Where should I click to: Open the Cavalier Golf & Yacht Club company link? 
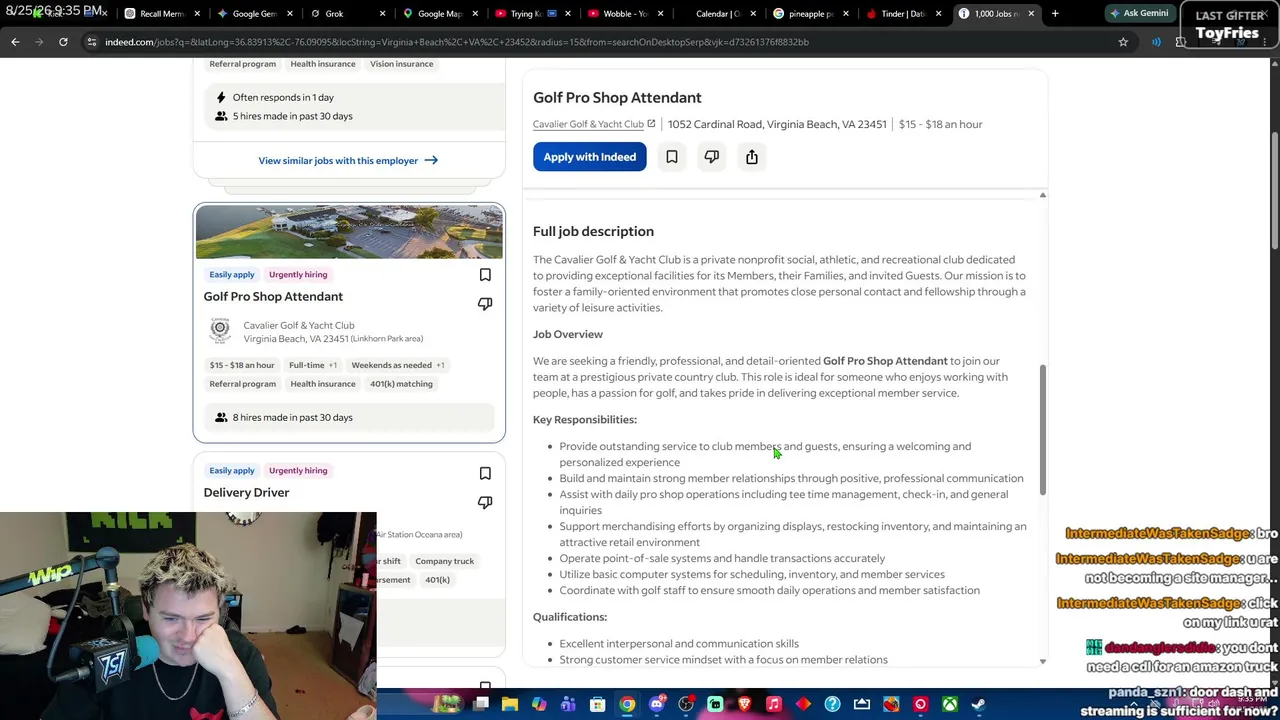(x=594, y=124)
